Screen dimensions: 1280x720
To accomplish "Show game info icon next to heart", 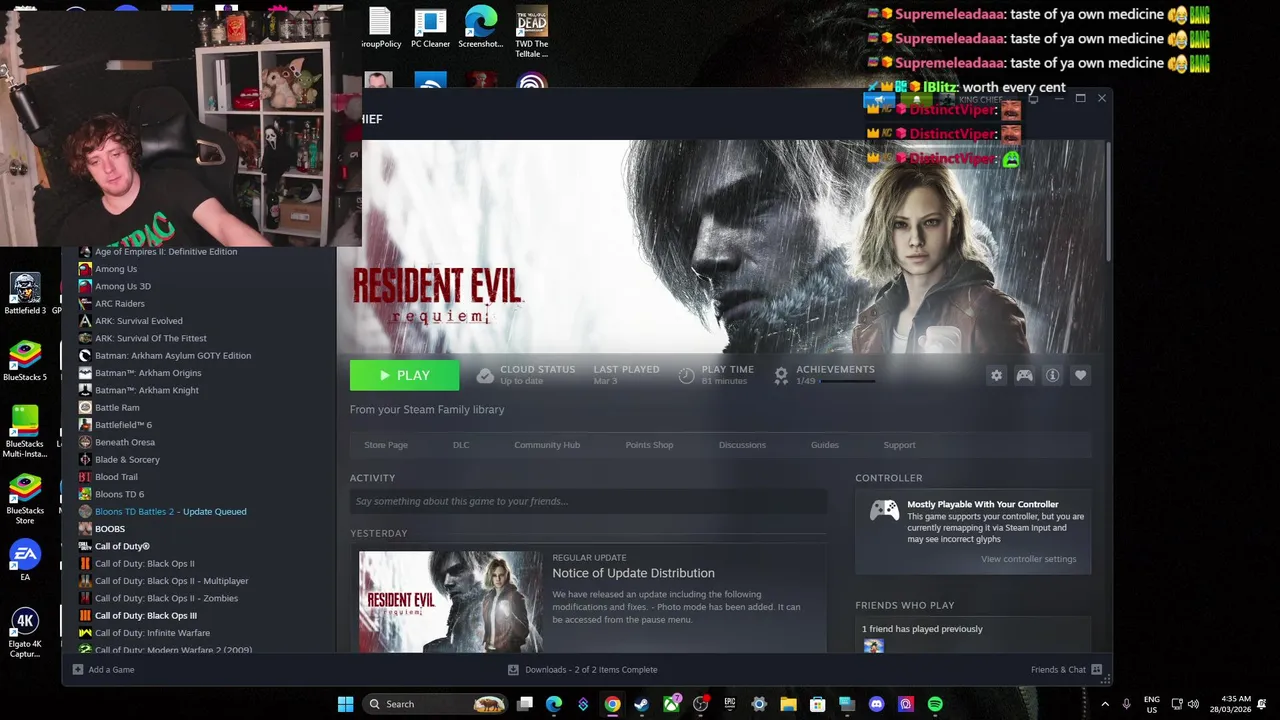I will (x=1052, y=375).
